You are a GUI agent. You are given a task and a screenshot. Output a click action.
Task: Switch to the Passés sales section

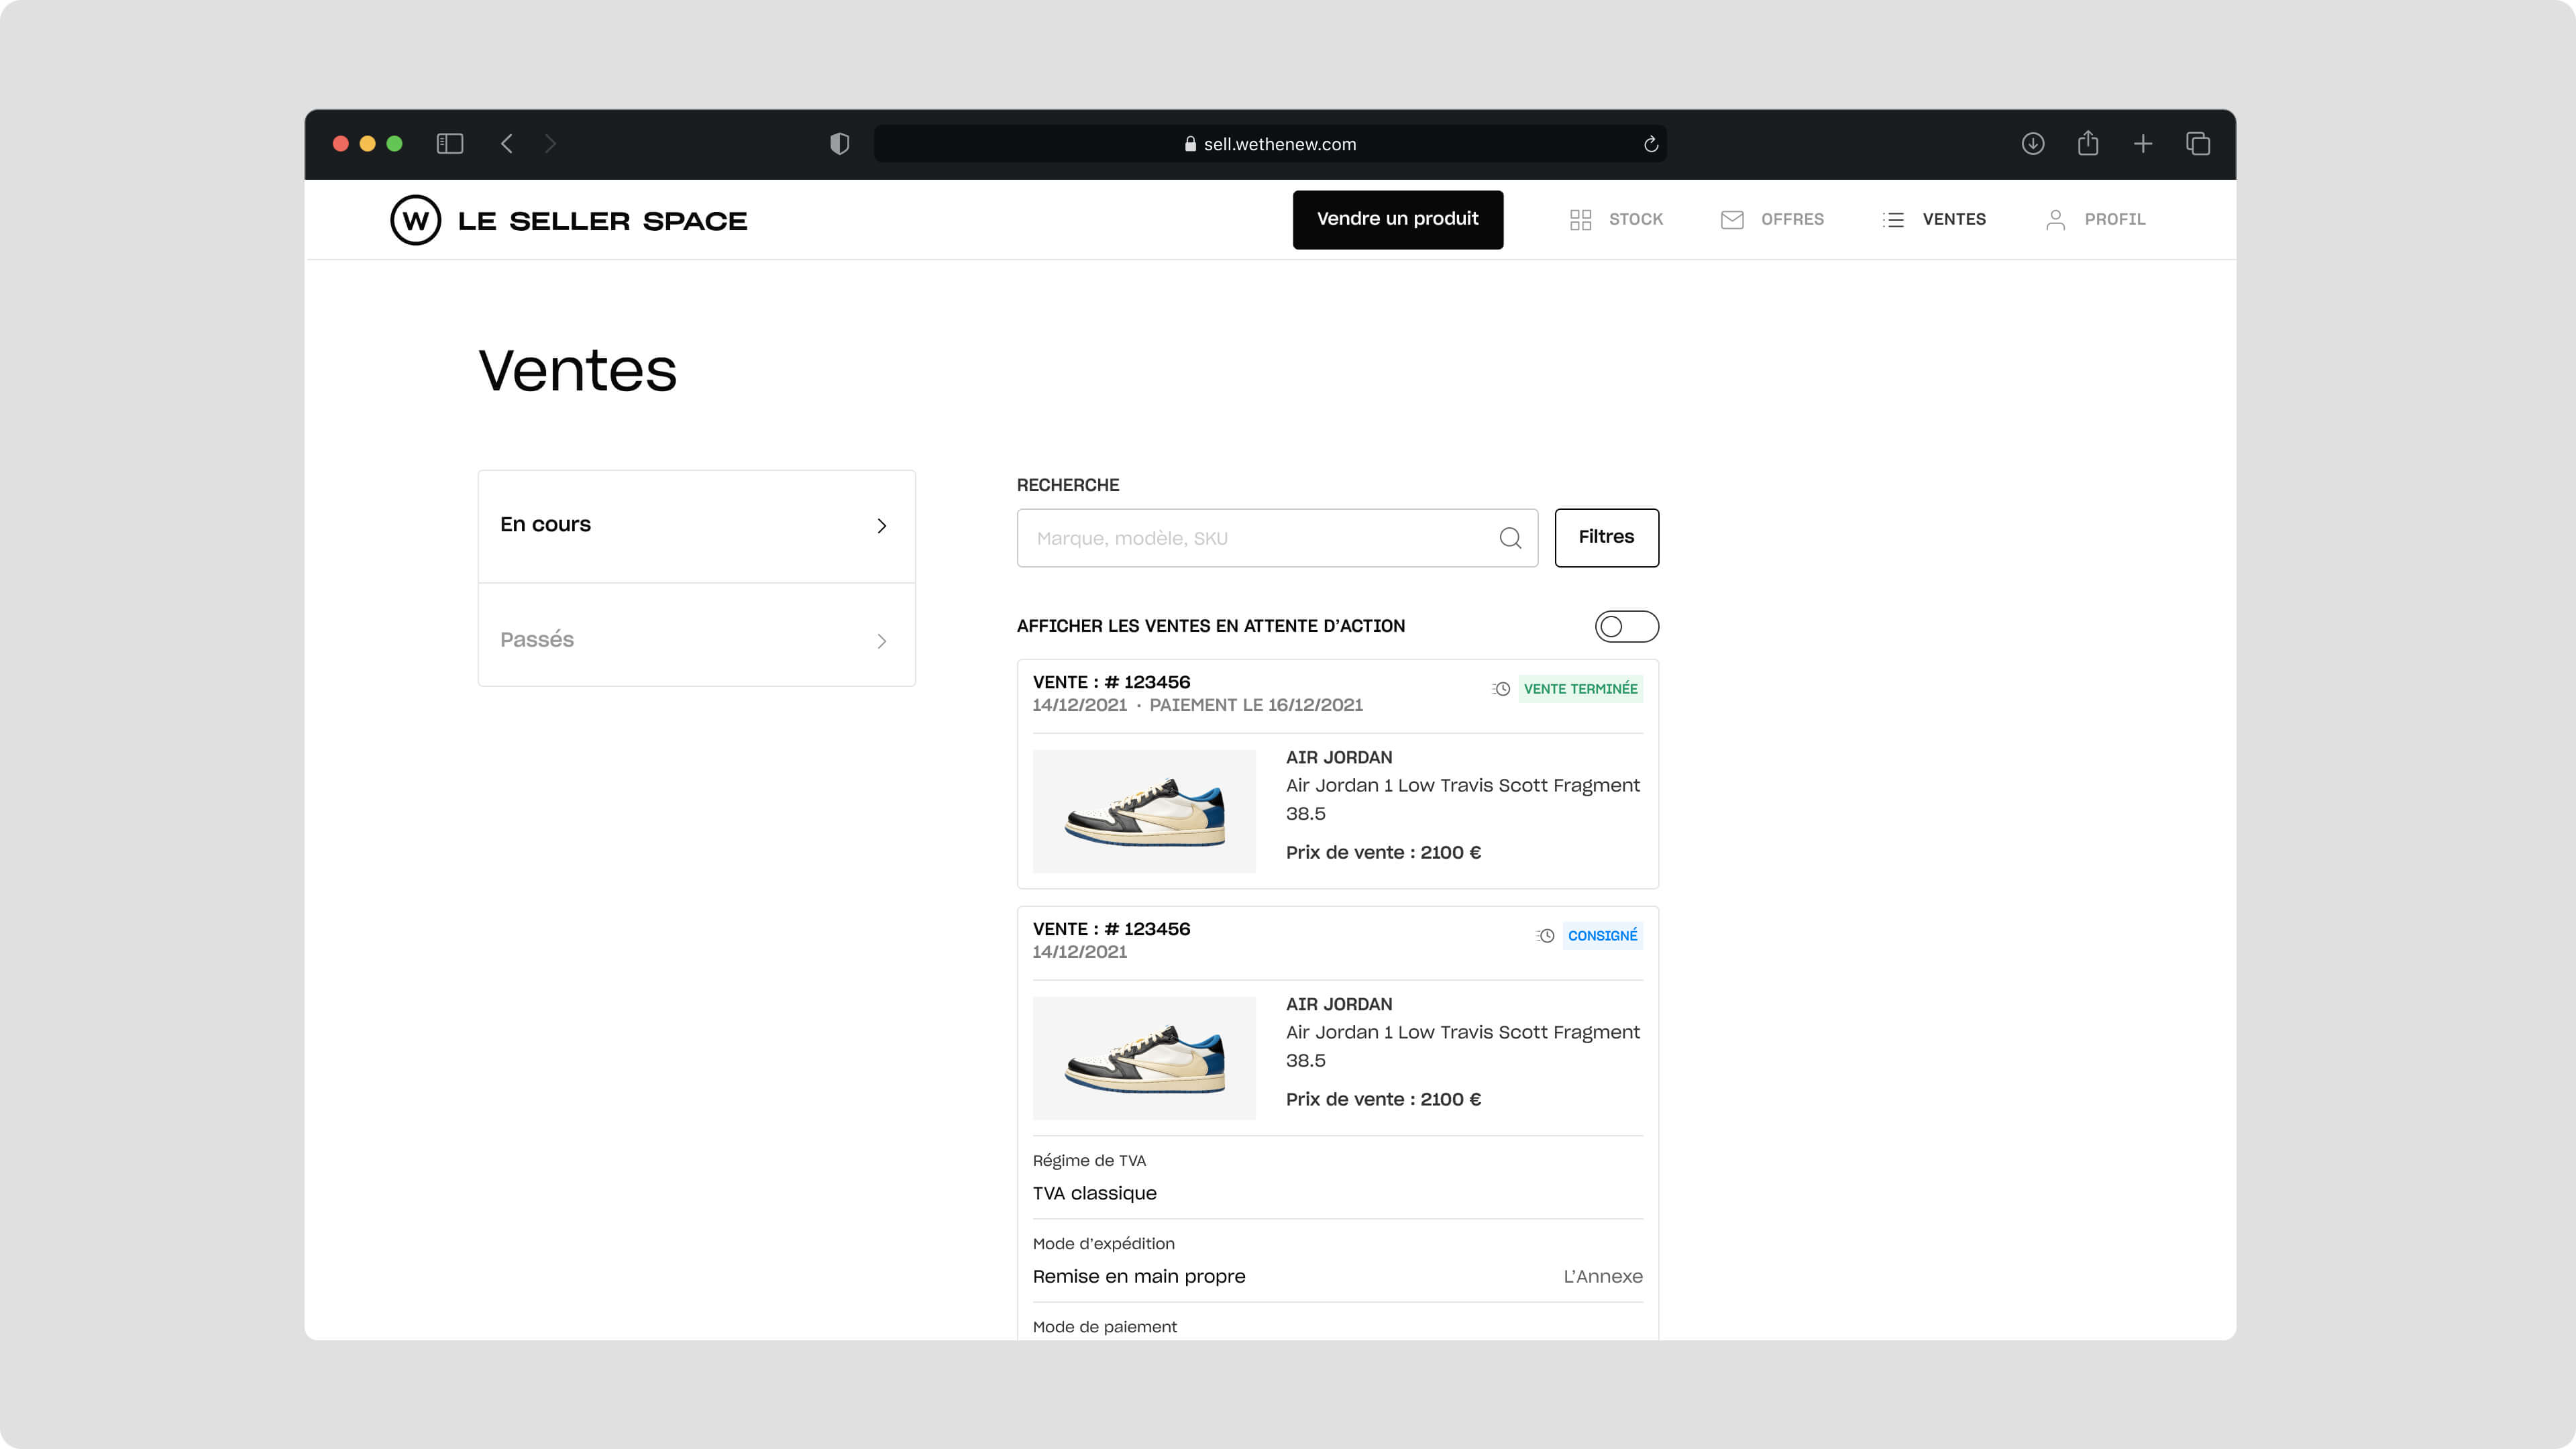pyautogui.click(x=697, y=636)
